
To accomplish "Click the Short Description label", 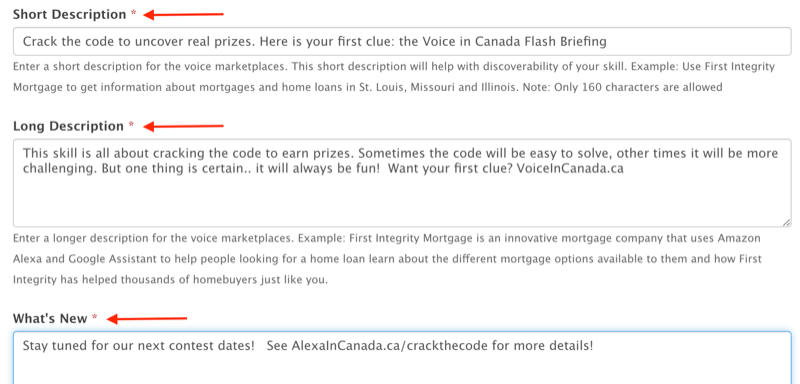I will point(69,14).
